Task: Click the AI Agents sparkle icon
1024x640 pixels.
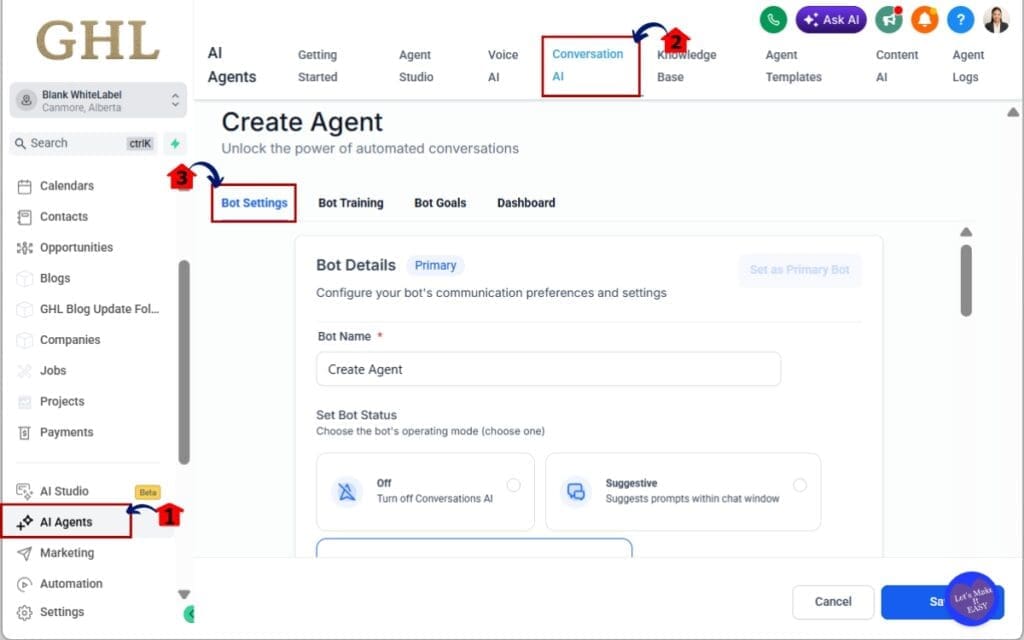Action: [24, 522]
